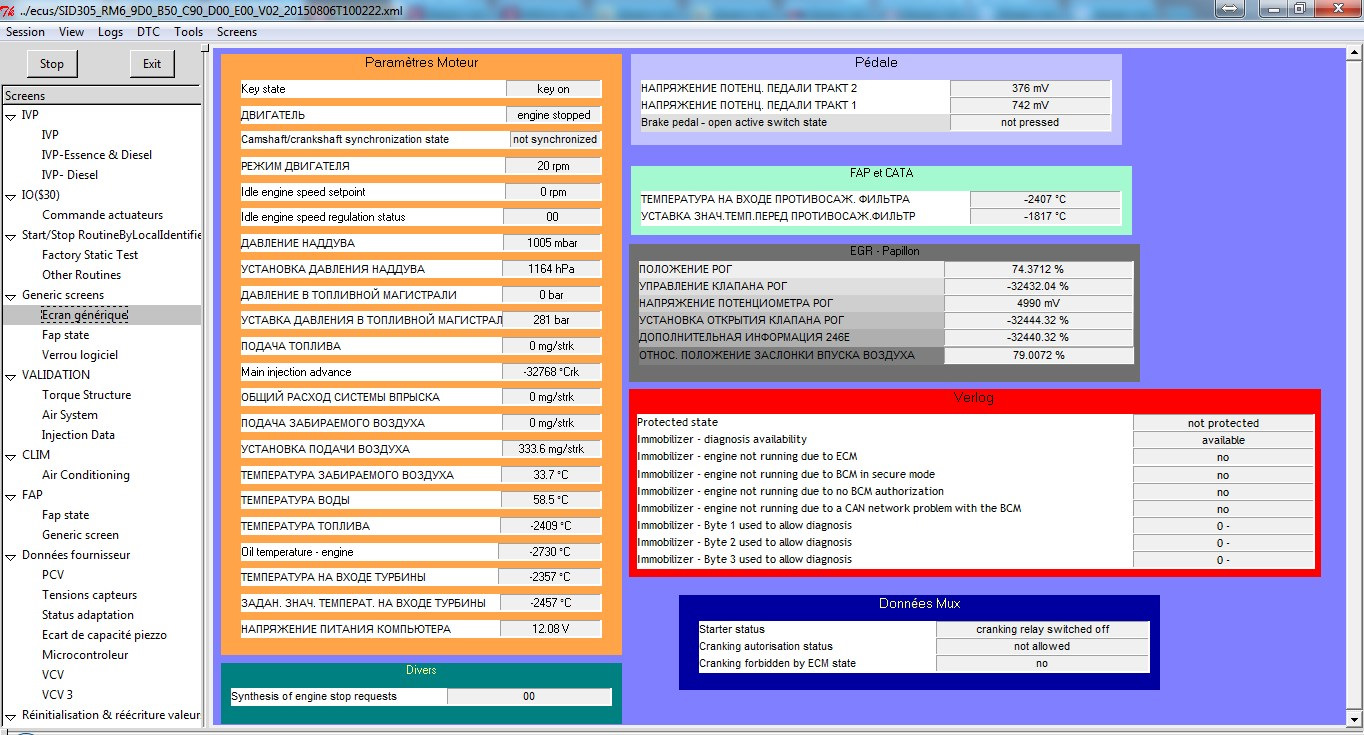Collapse the IO($30) tree node arrow
This screenshot has width=1364, height=735.
[x=10, y=195]
